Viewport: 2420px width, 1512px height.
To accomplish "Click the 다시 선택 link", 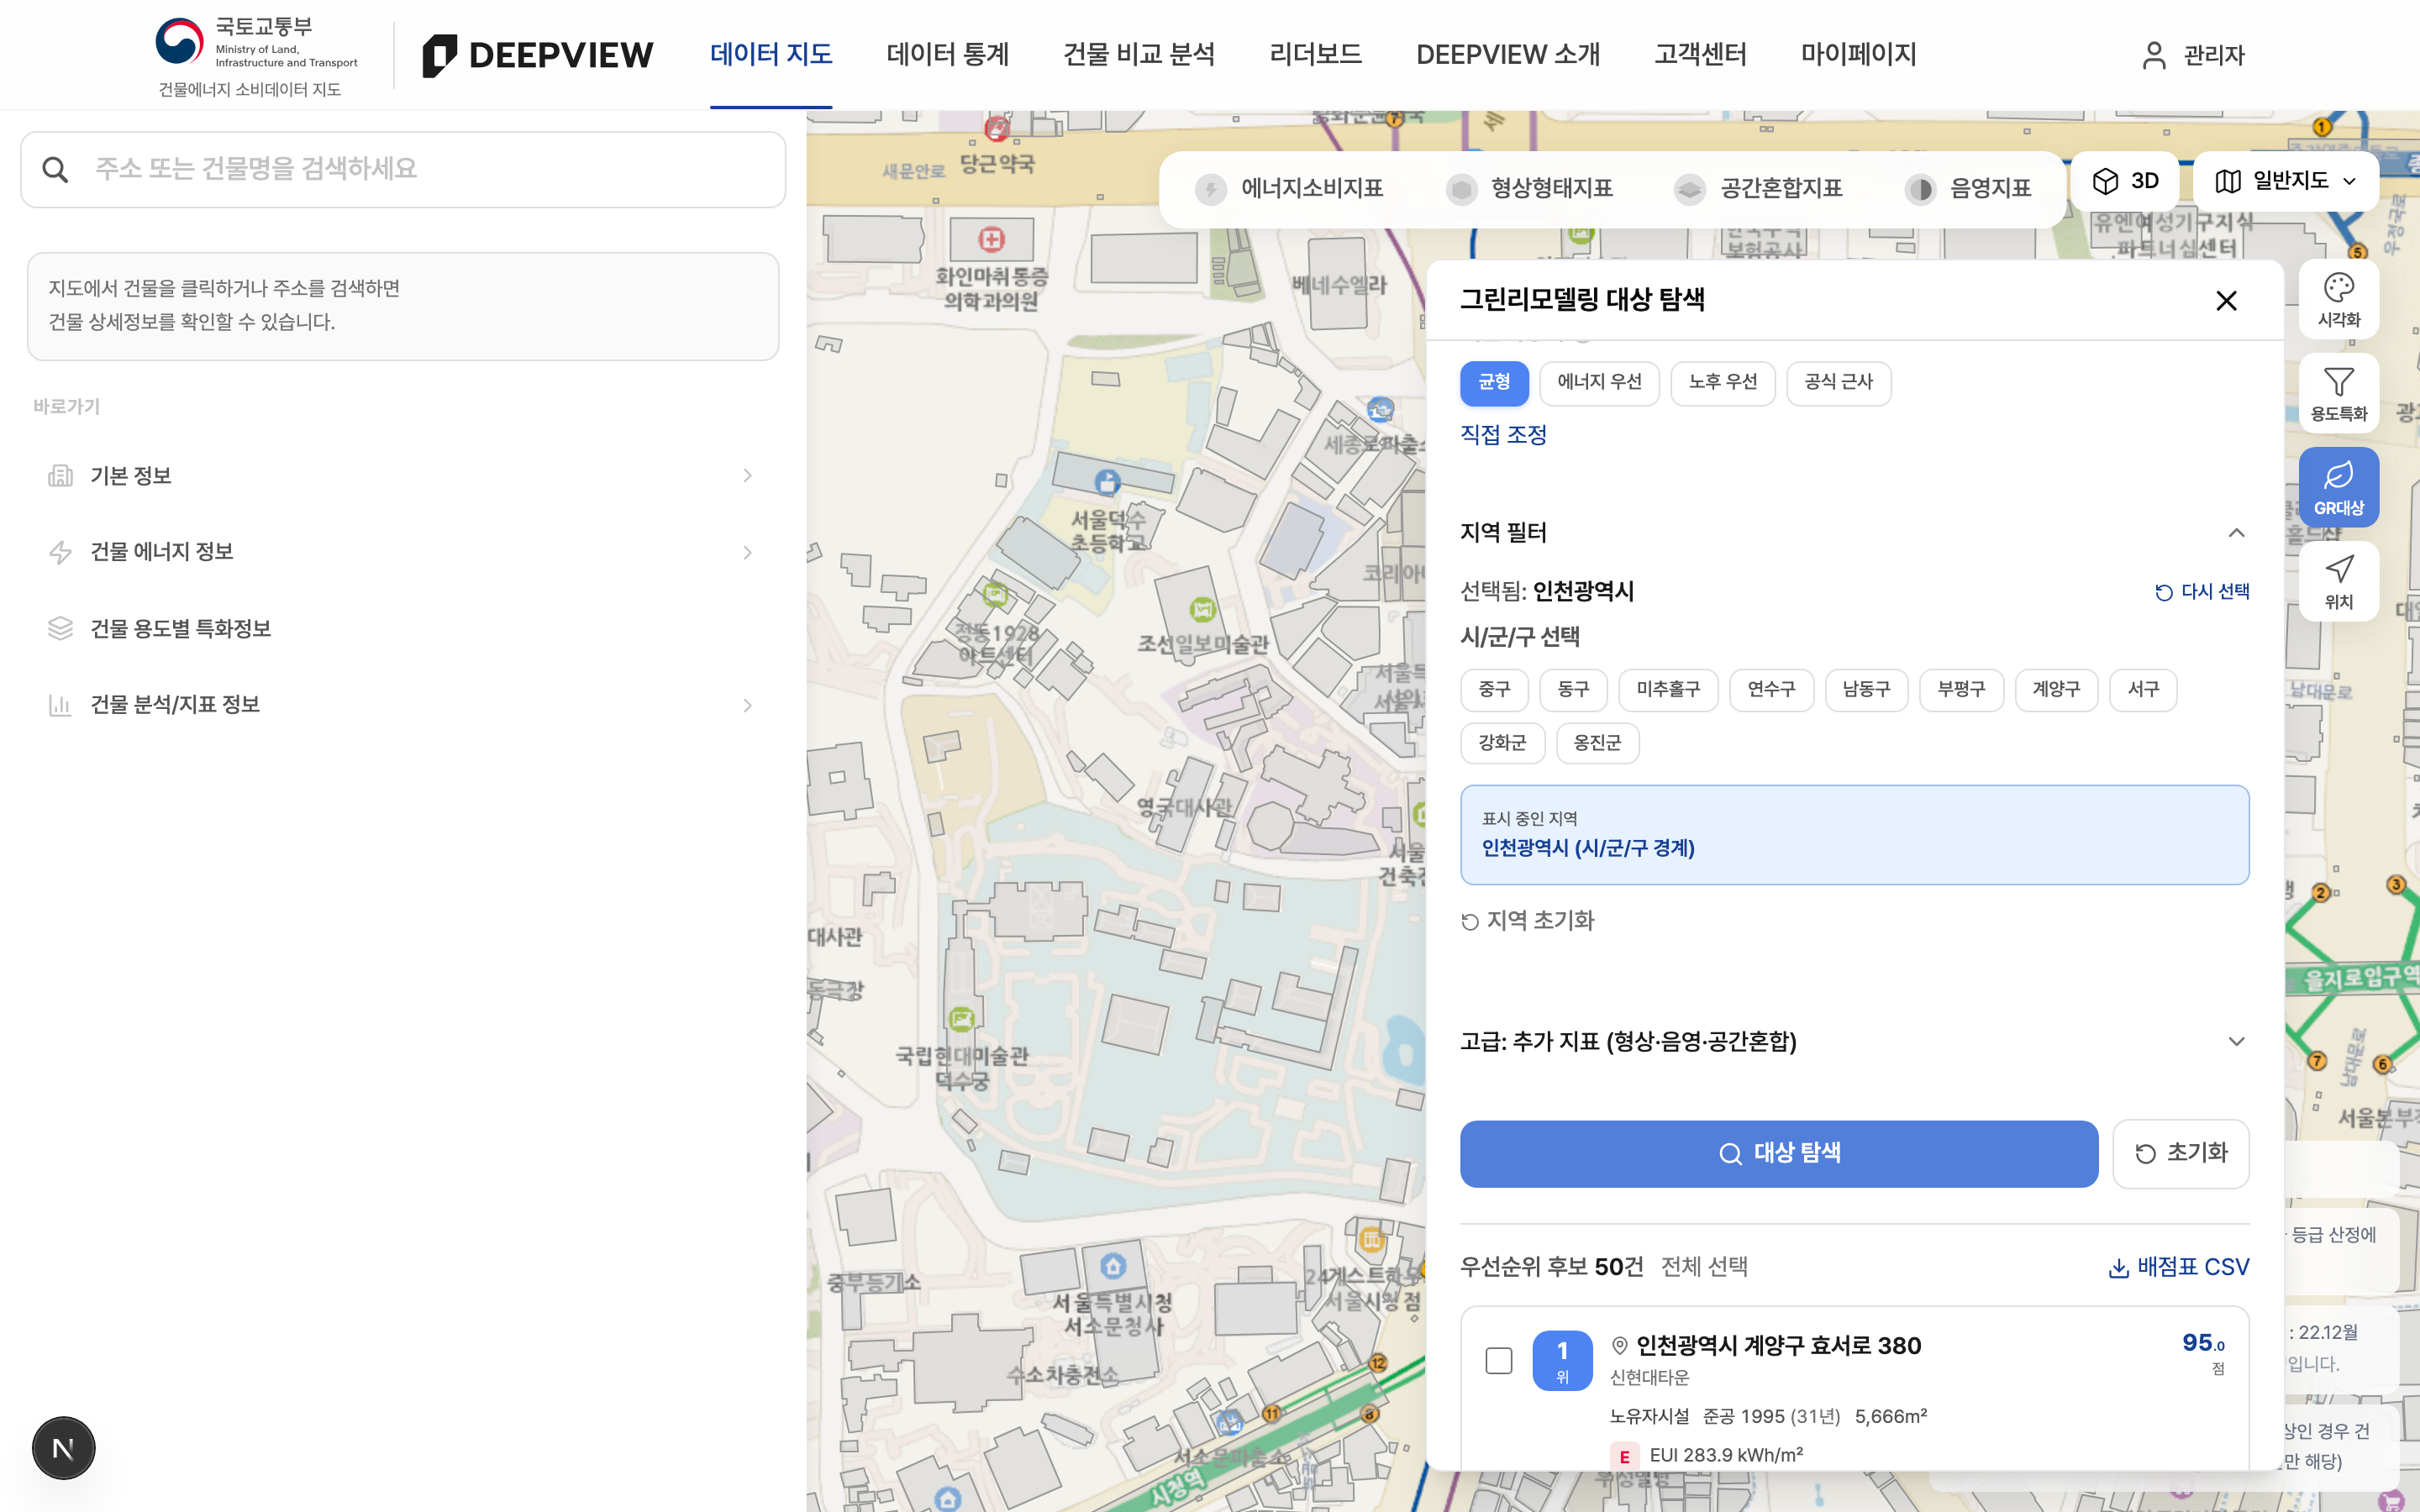I will coord(2202,592).
